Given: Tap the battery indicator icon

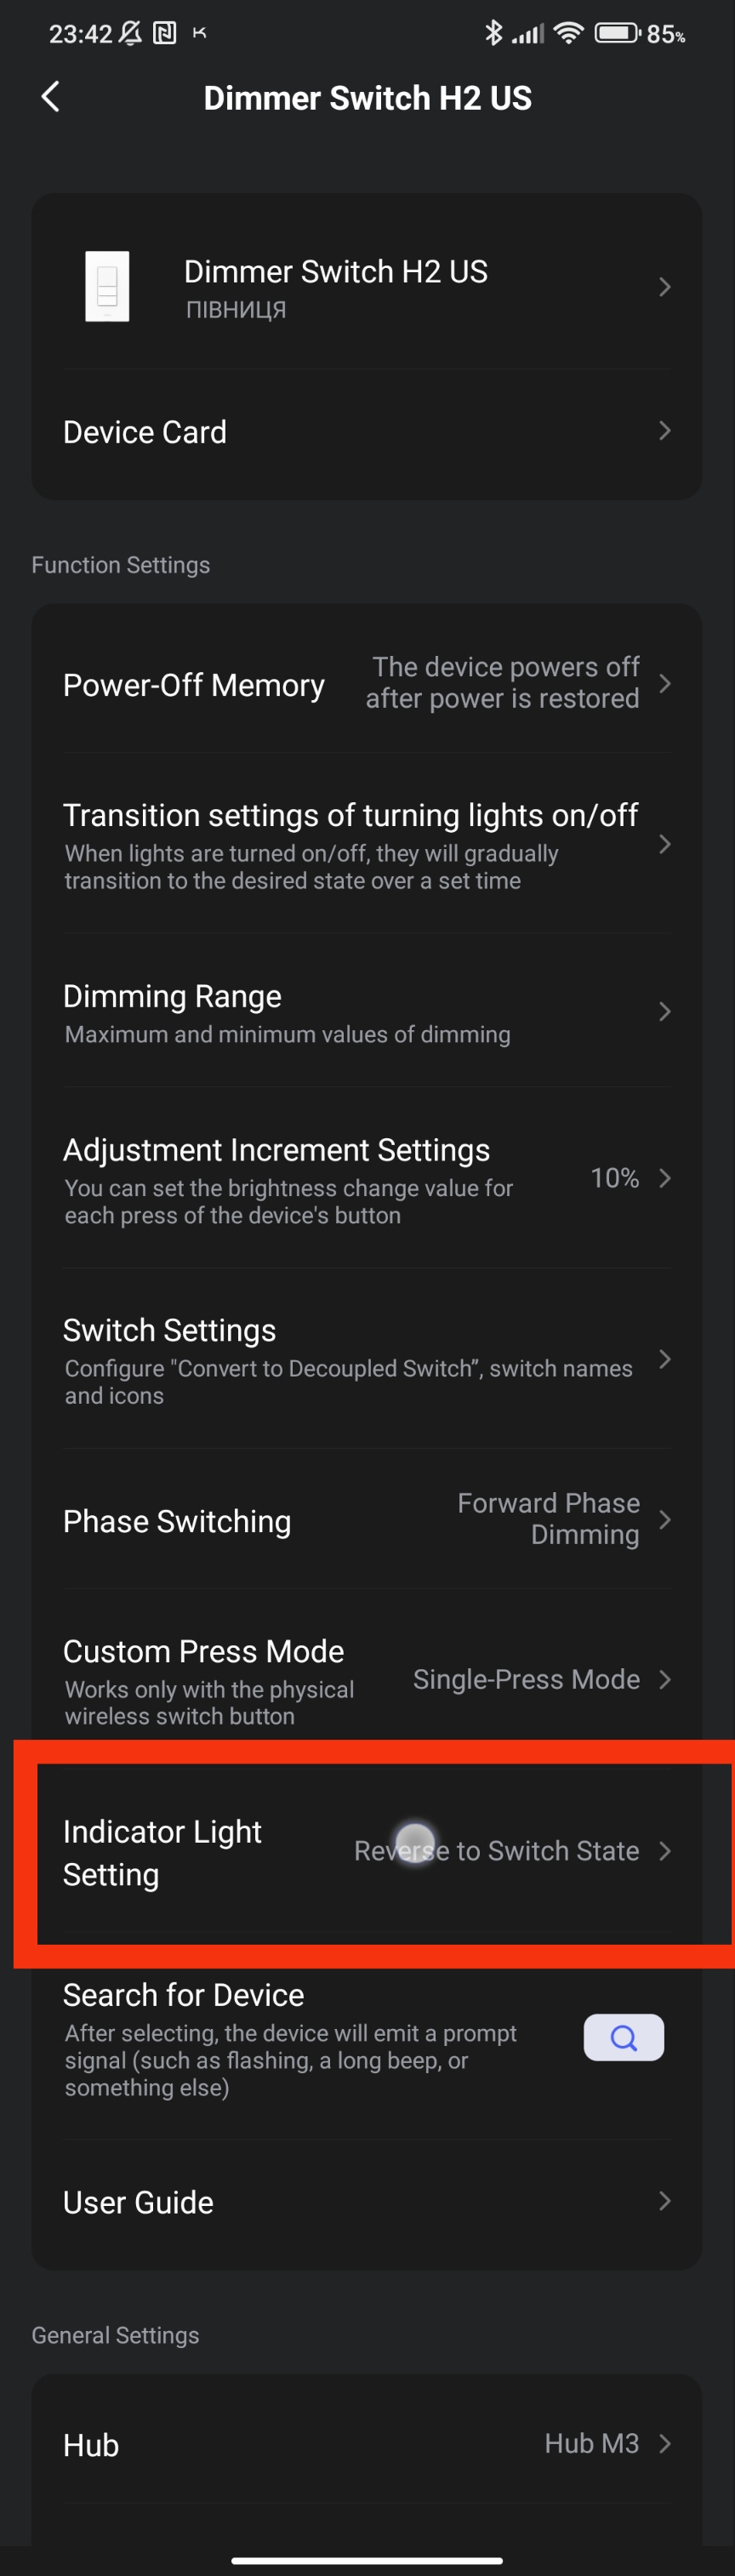Looking at the screenshot, I should tap(617, 33).
